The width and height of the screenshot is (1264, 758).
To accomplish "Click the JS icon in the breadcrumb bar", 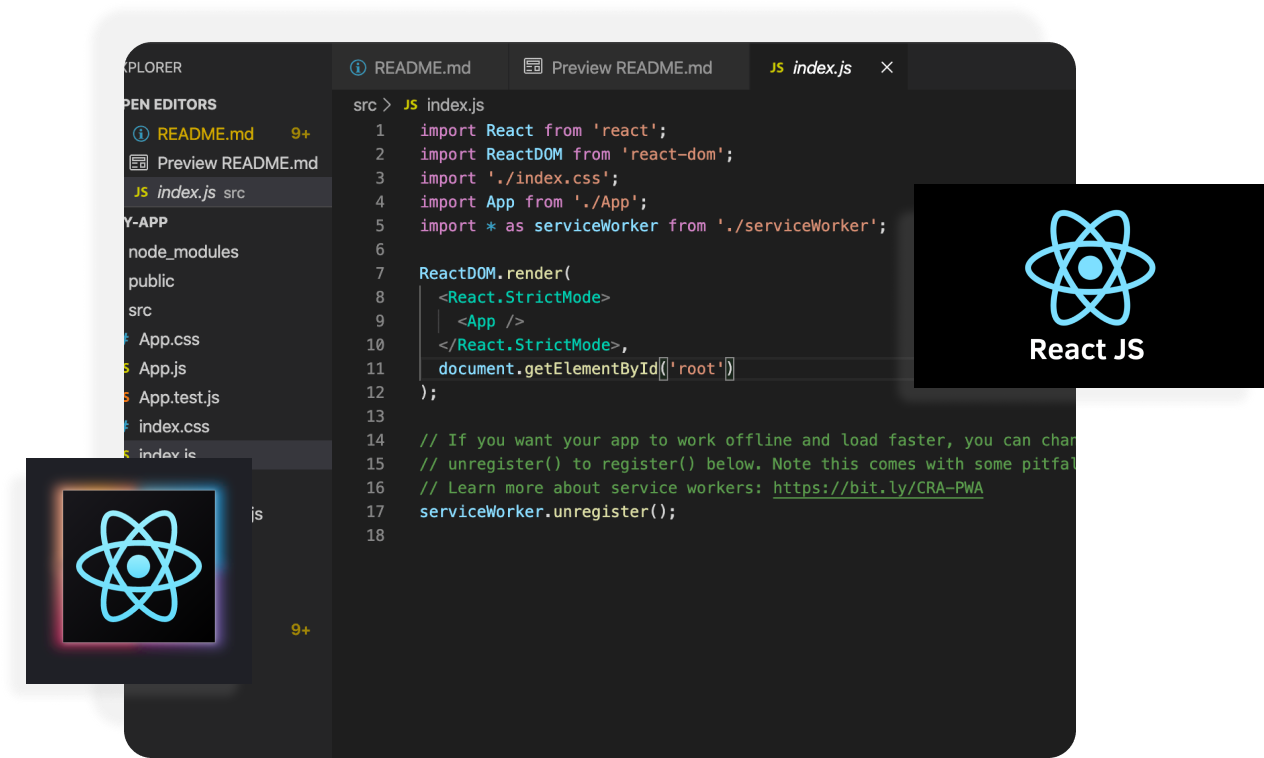I will click(x=409, y=104).
